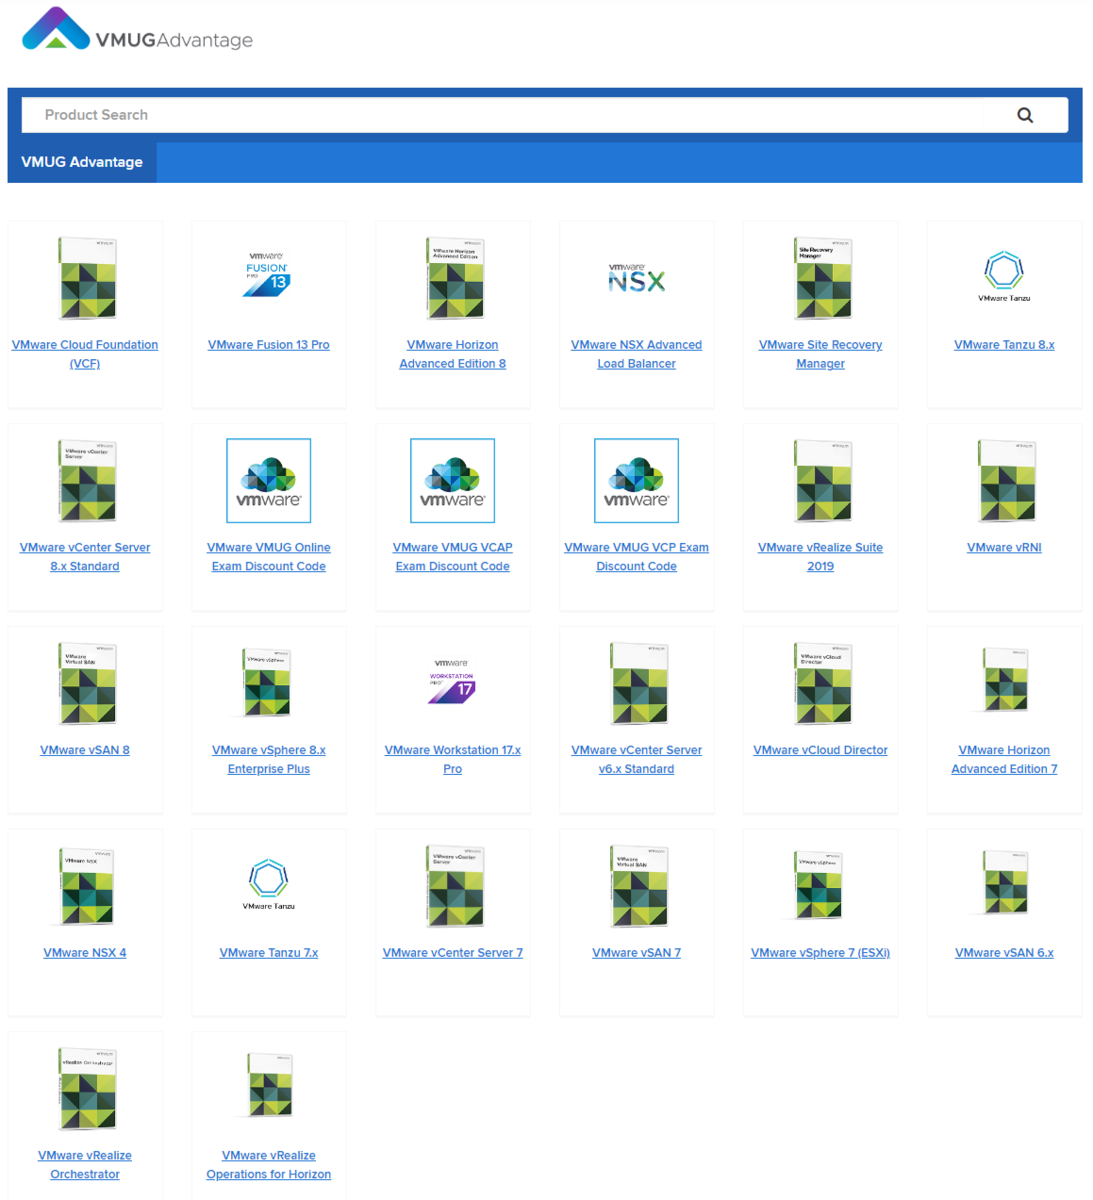Open the VMware NSX 4 link
Viewport: 1093px width, 1200px height.
pyautogui.click(x=85, y=953)
